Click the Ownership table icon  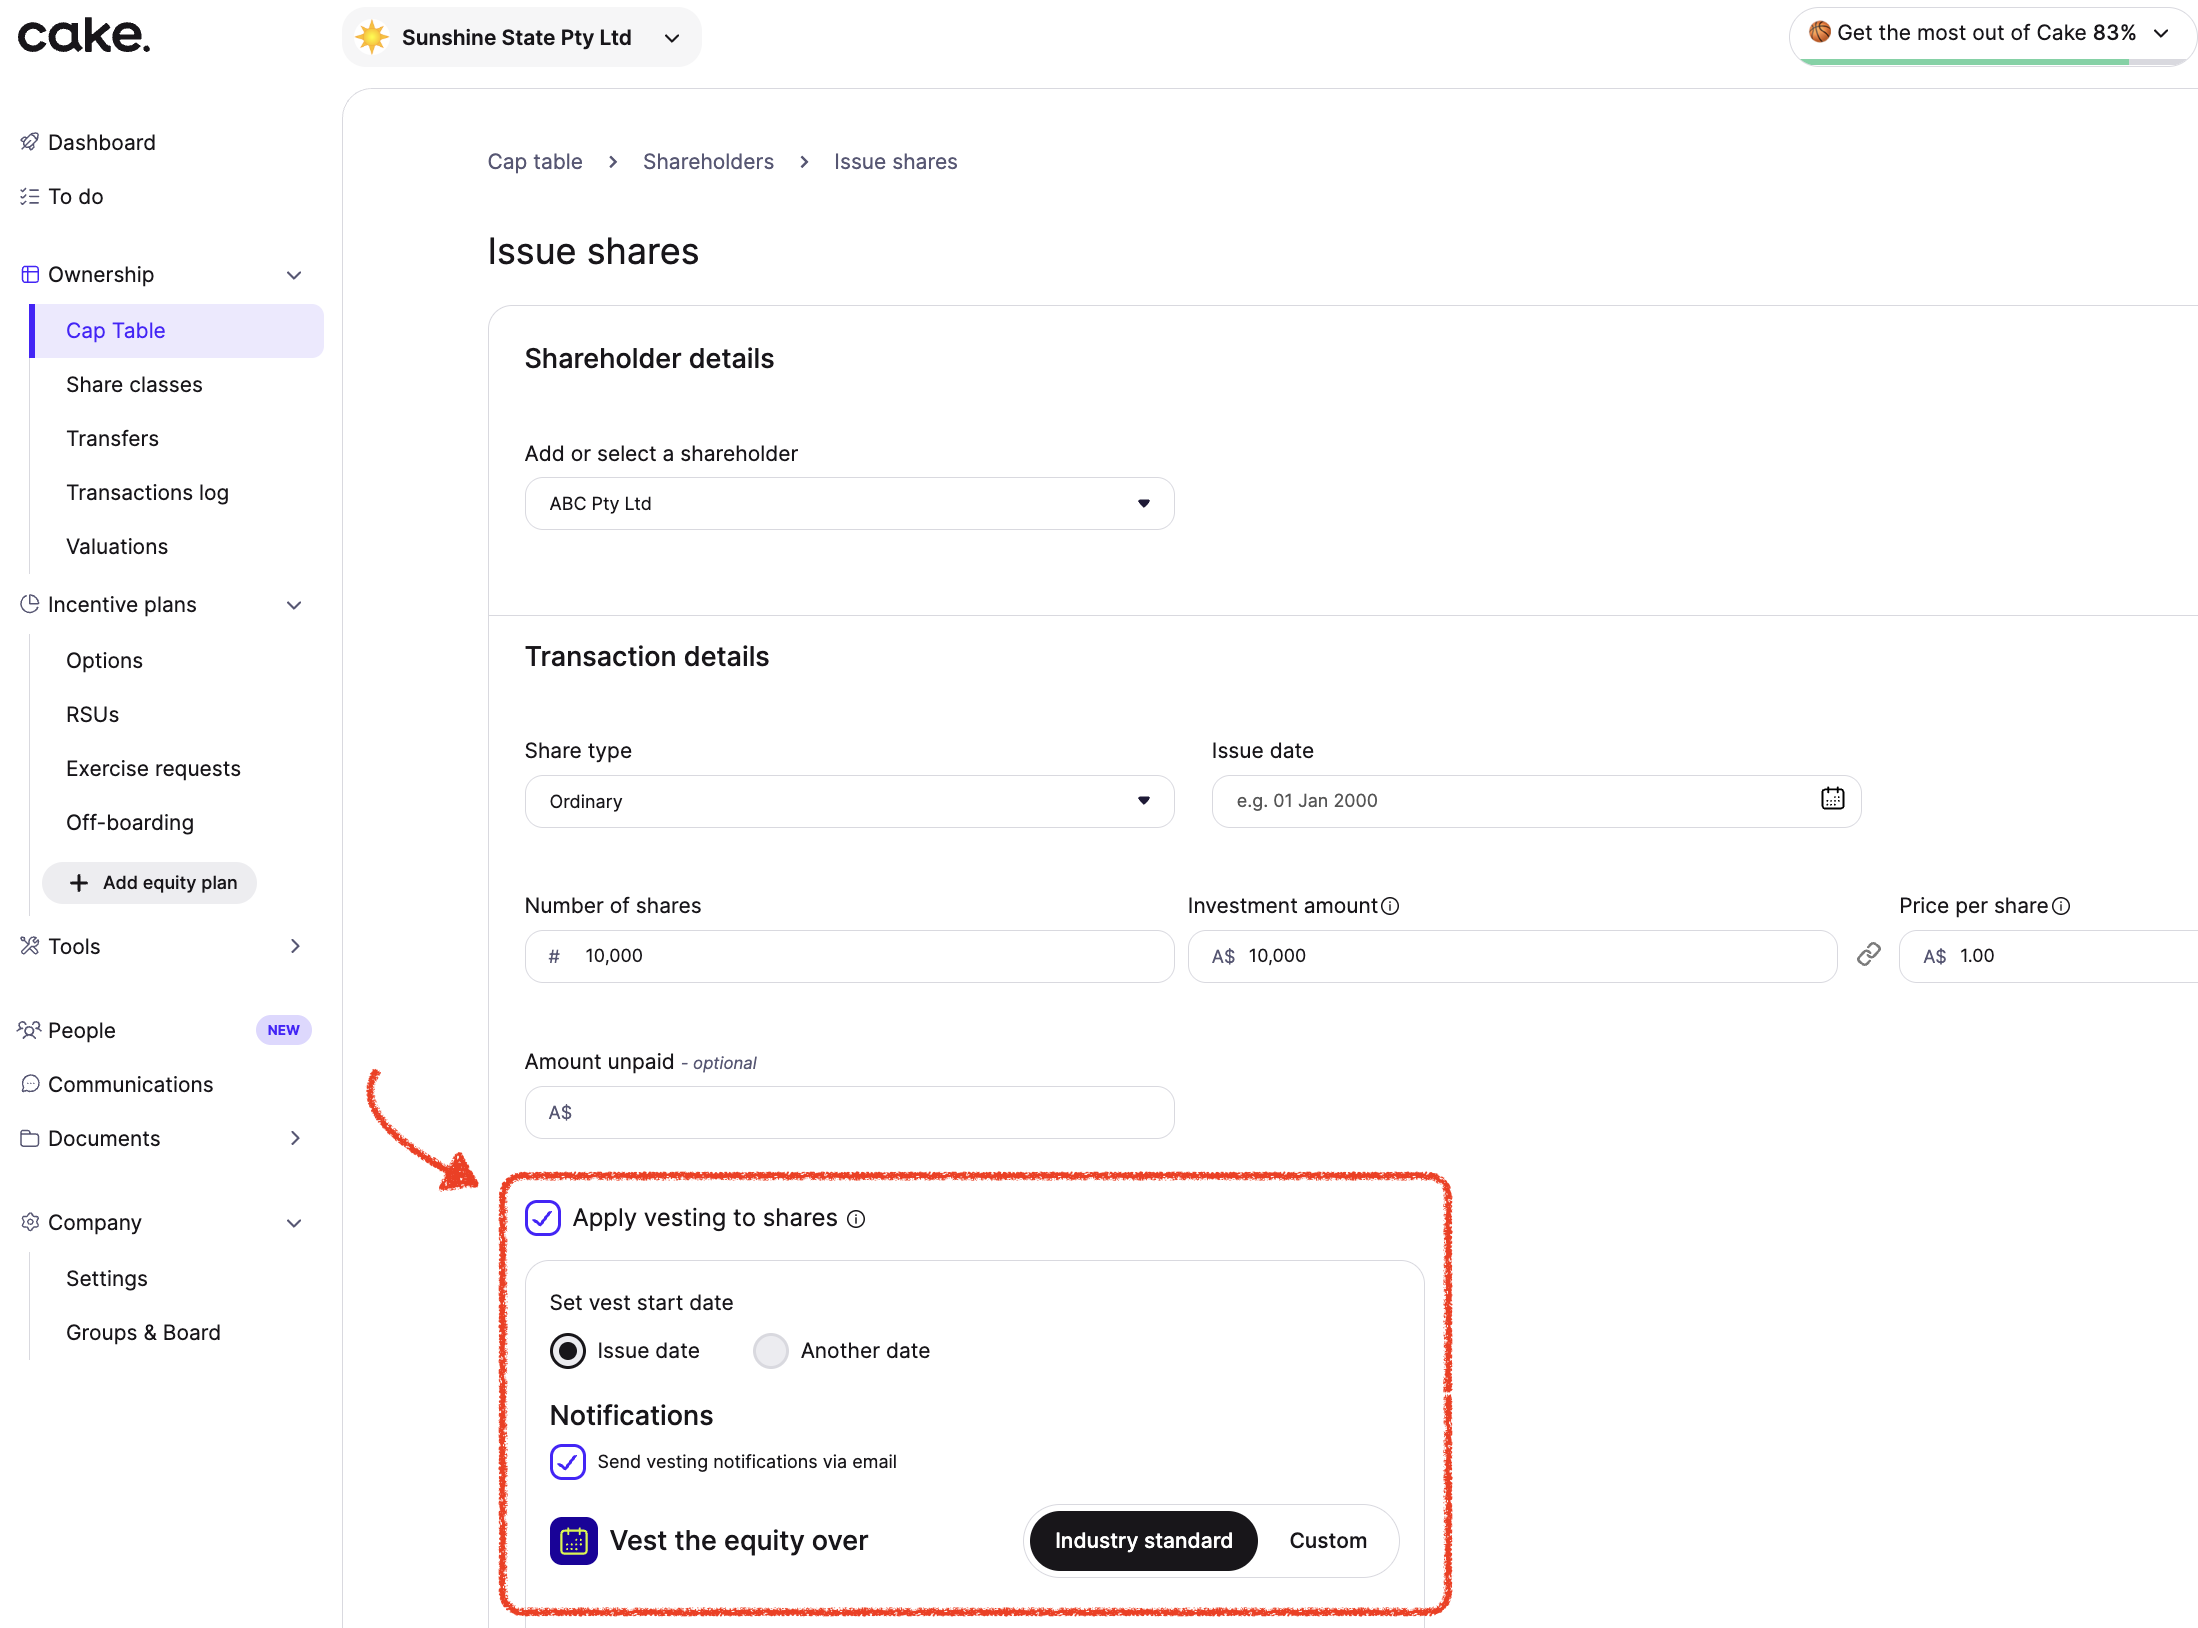pyautogui.click(x=30, y=274)
